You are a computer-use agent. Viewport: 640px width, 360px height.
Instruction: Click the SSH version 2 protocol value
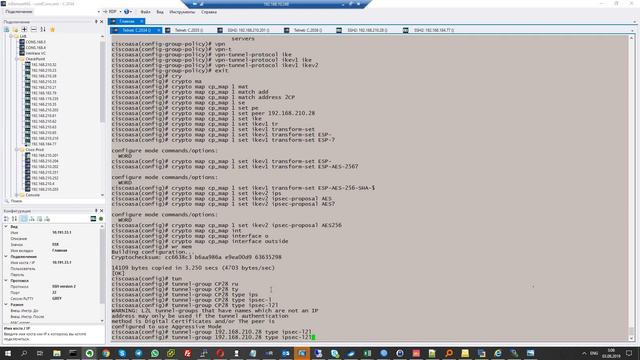(x=64, y=287)
